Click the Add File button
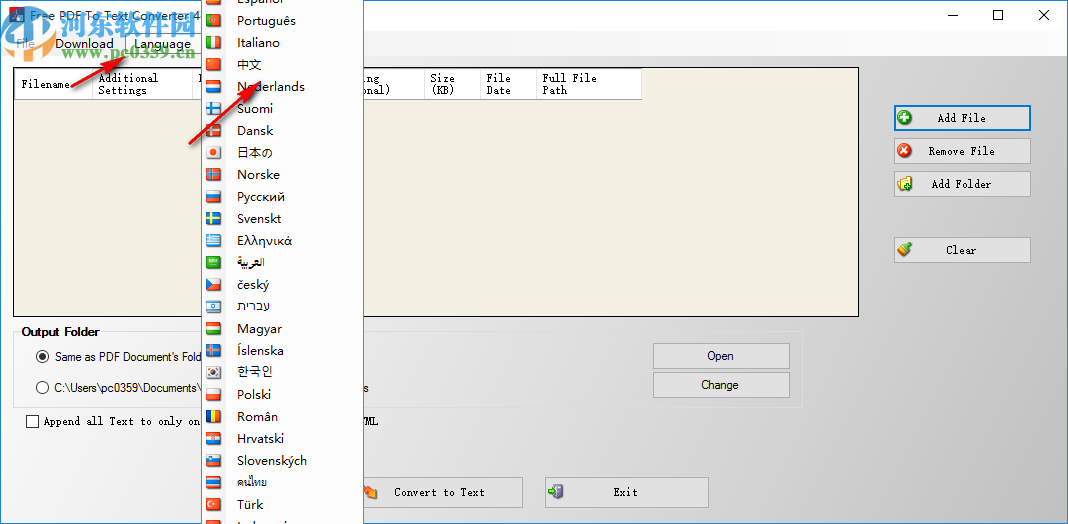1068x524 pixels. click(962, 118)
